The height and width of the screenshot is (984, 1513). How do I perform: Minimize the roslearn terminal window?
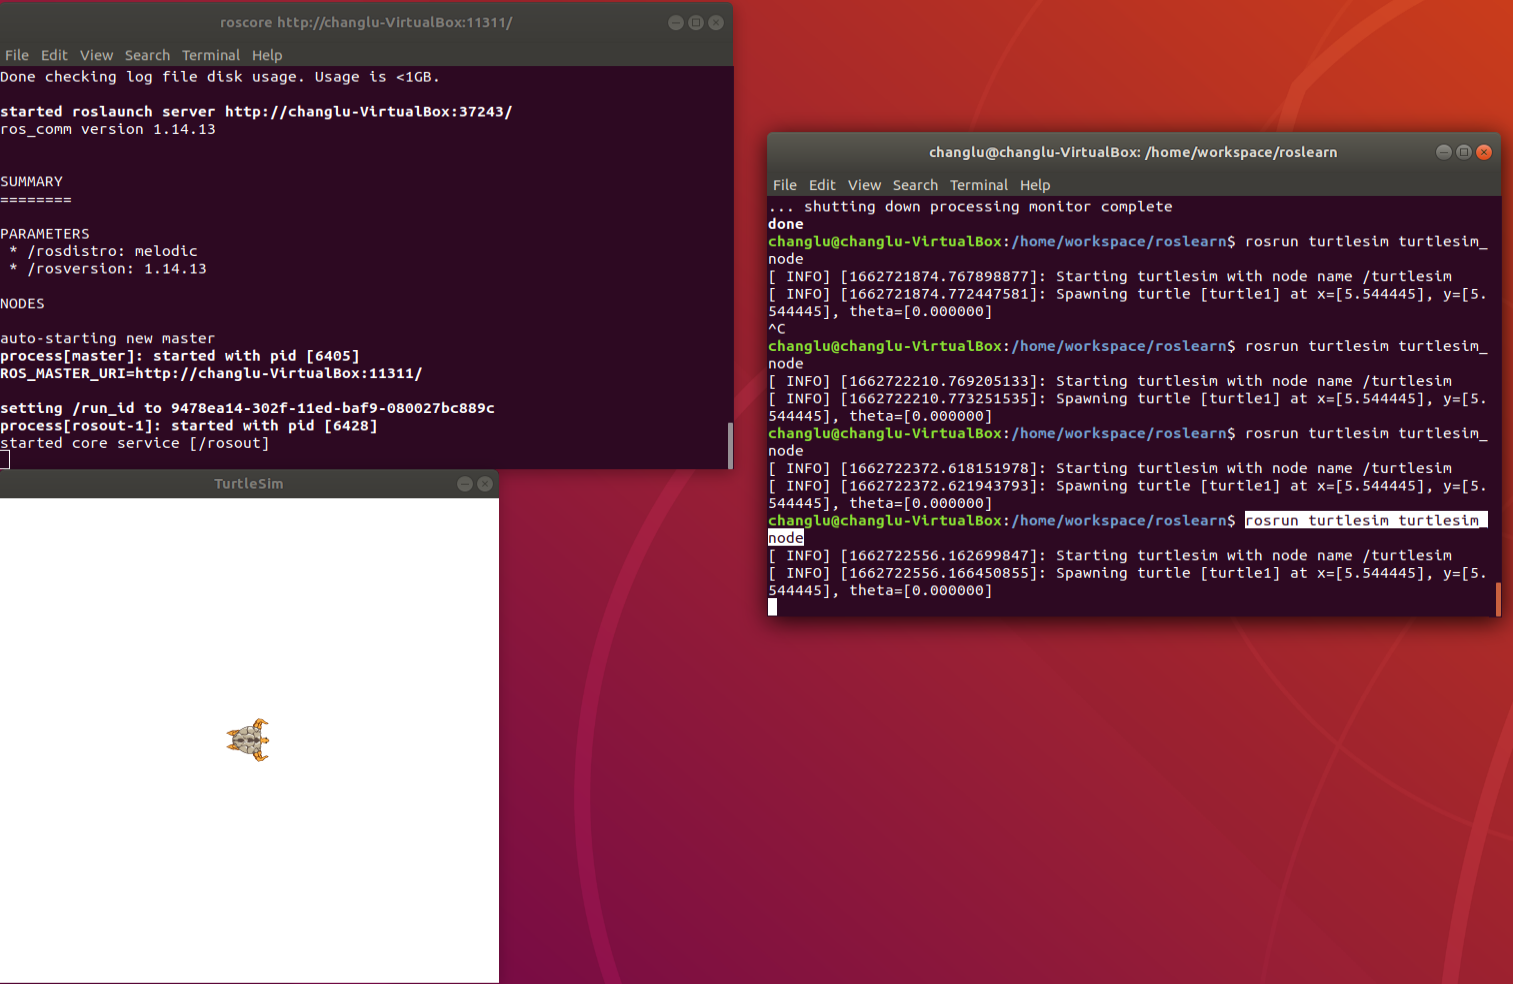tap(1444, 152)
